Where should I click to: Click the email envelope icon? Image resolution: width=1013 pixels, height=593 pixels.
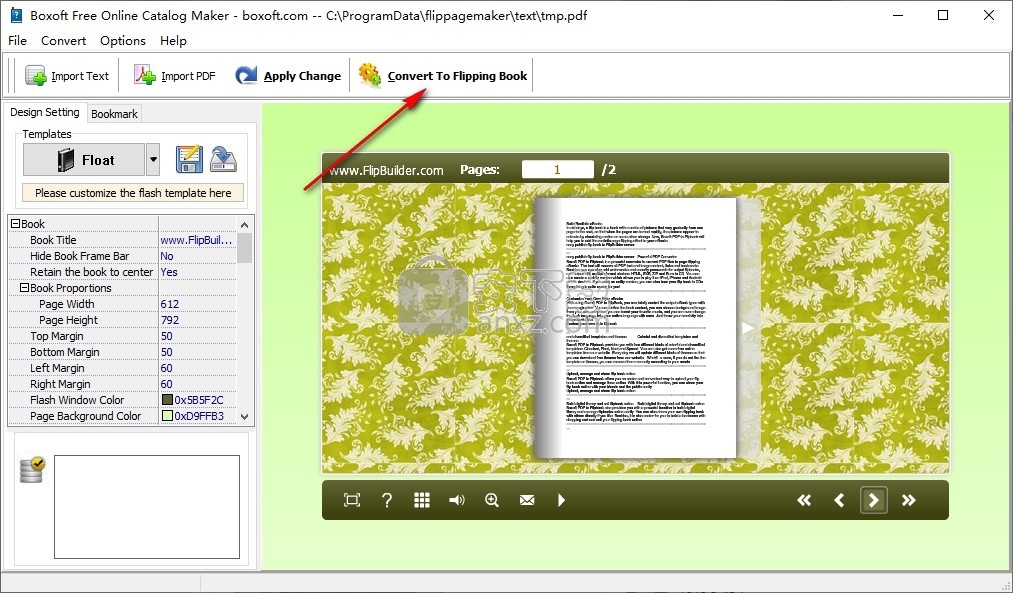point(527,500)
